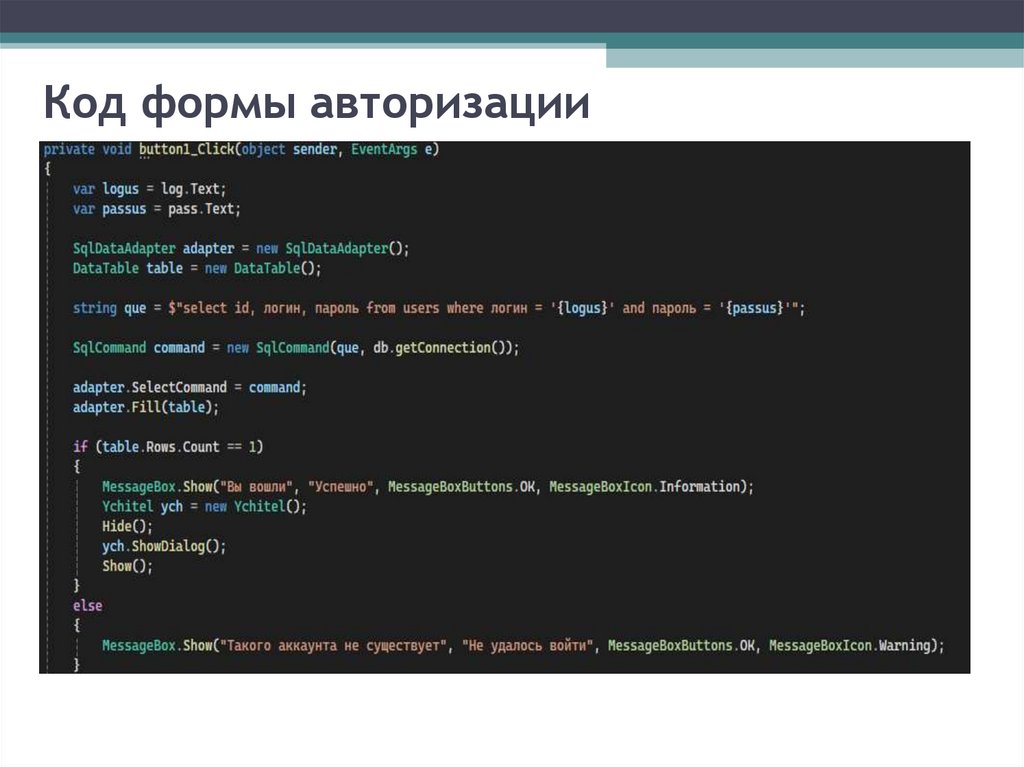Click the adapter.Fill(table) statement
1024x767 pixels.
point(146,407)
